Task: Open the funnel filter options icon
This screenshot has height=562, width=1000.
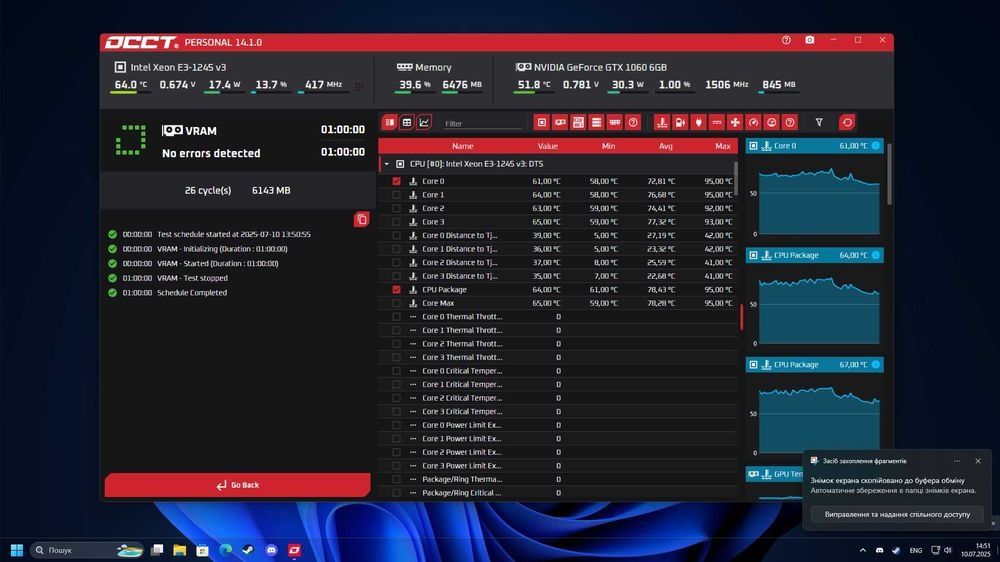Action: [819, 122]
